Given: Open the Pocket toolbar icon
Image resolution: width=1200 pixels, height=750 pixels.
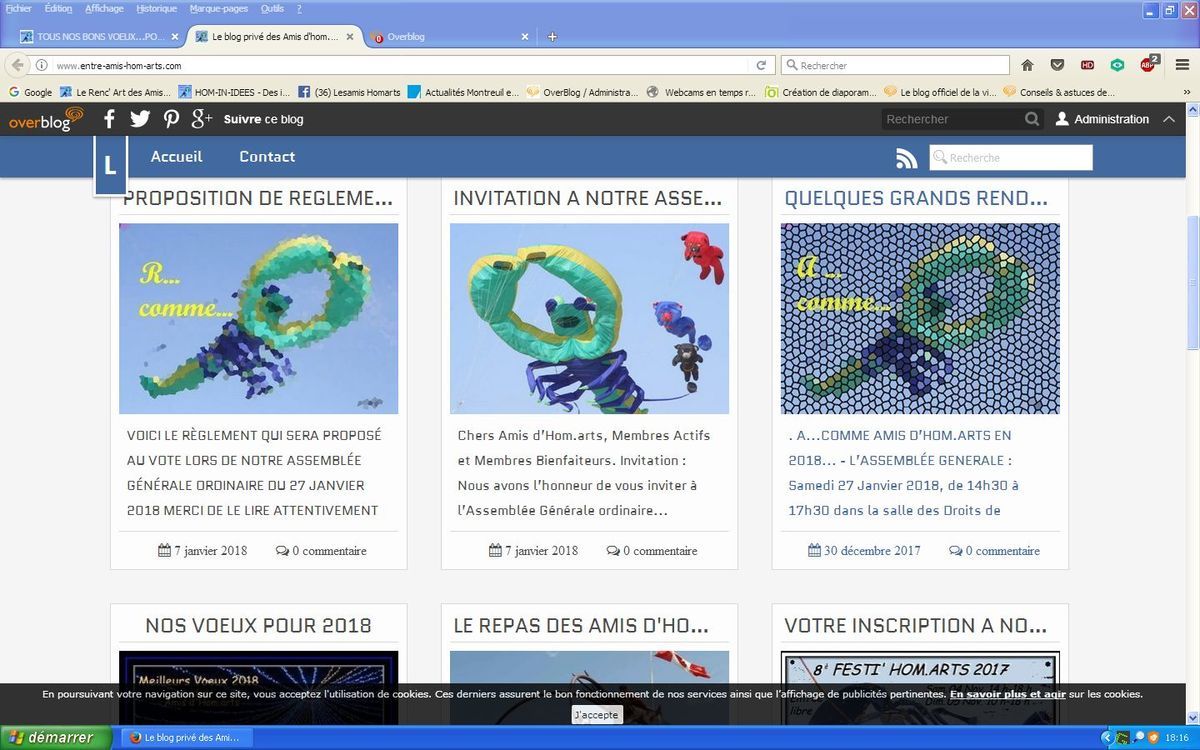Looking at the screenshot, I should (1057, 65).
